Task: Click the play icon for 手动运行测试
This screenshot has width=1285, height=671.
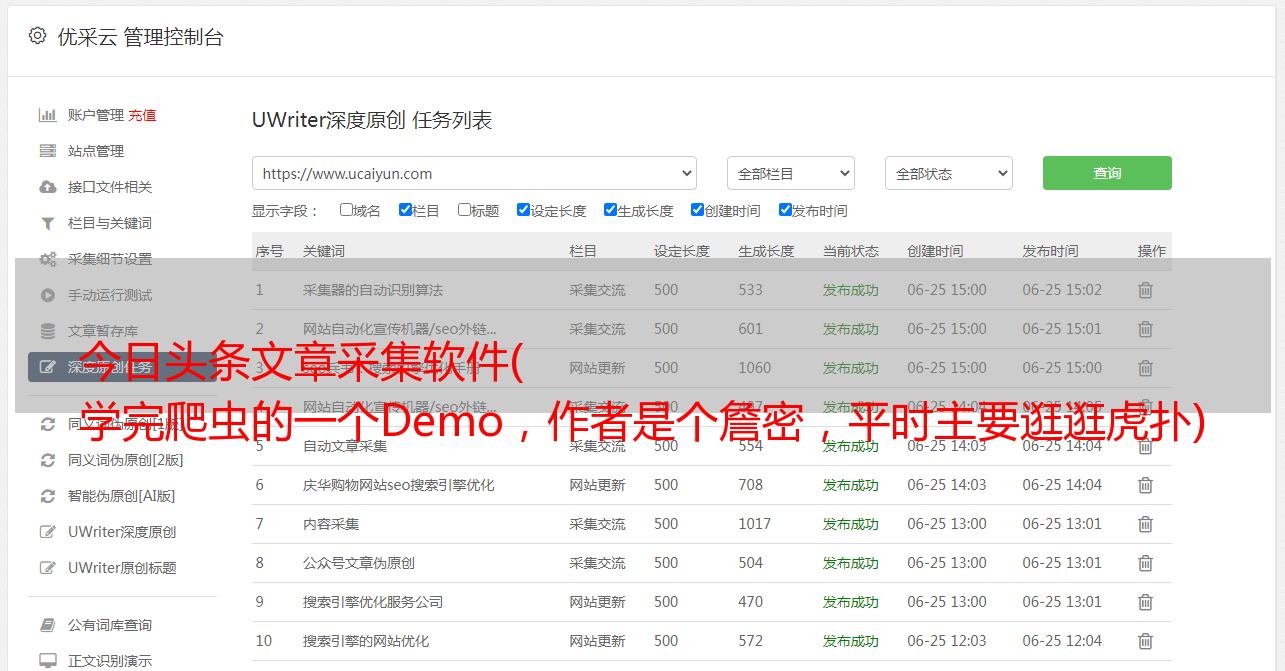Action: pyautogui.click(x=47, y=295)
